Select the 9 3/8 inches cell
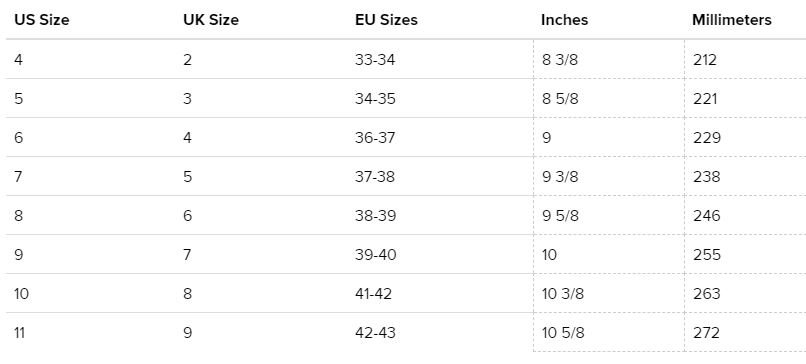The image size is (806, 364). pos(560,177)
